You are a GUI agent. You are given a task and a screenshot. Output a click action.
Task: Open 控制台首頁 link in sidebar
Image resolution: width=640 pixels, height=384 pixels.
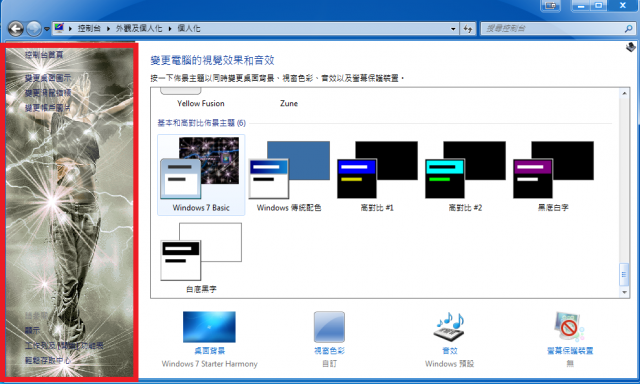[44, 55]
